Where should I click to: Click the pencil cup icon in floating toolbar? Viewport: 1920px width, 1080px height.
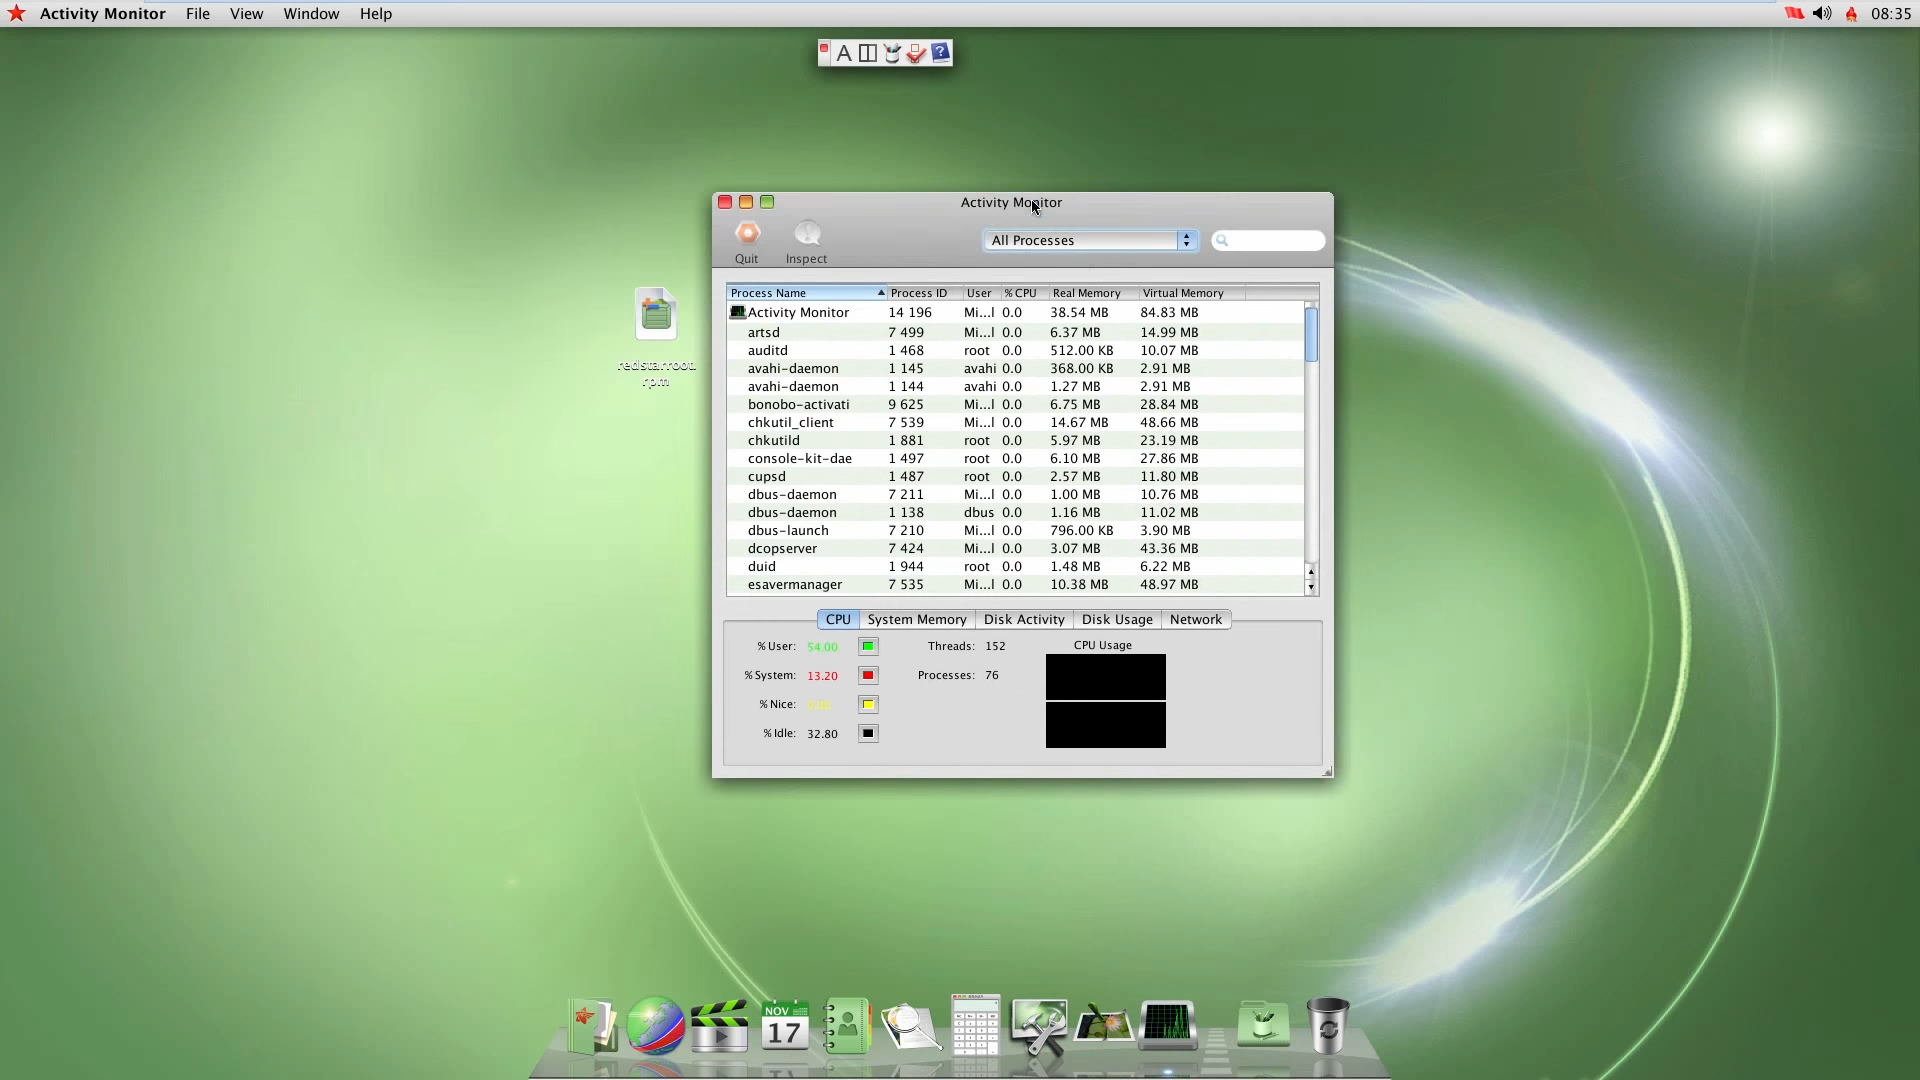(892, 54)
